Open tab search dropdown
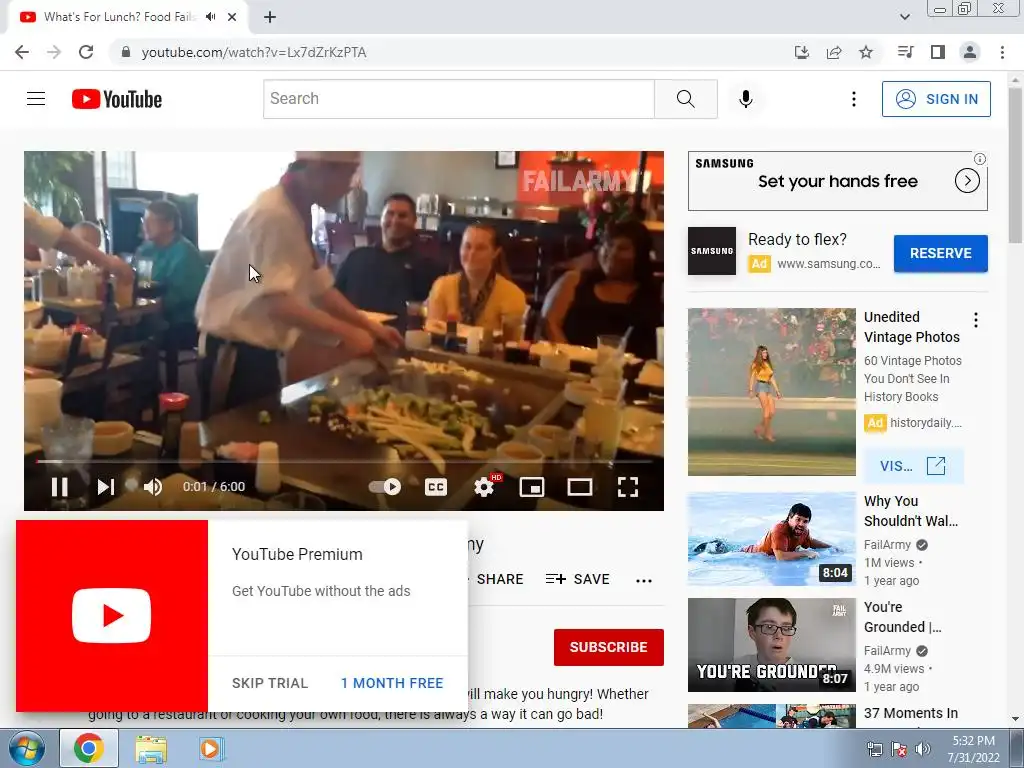Viewport: 1024px width, 768px height. coord(904,17)
